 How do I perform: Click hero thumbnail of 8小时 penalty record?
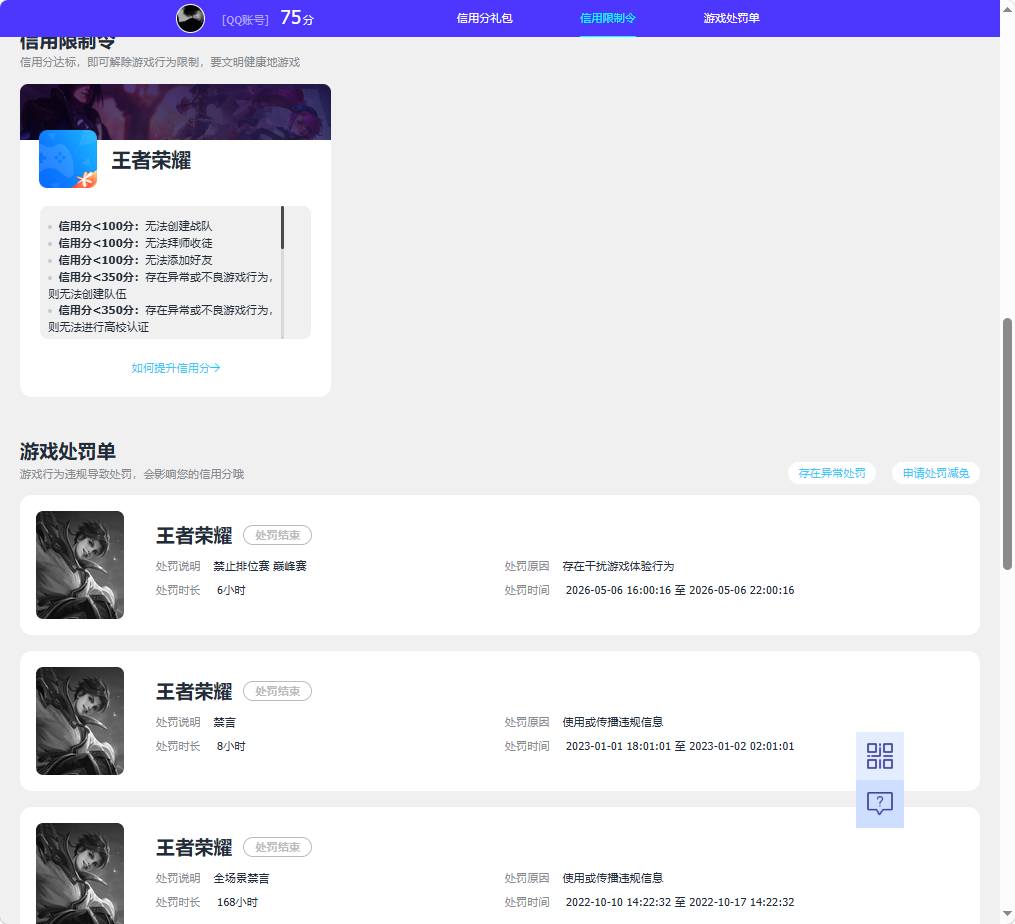click(80, 721)
